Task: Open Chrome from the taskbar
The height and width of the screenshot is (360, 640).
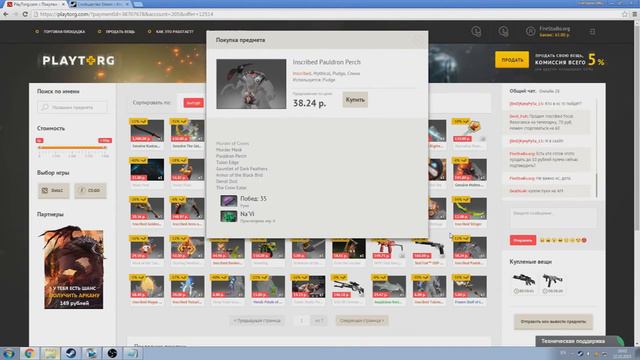Action: (29, 353)
